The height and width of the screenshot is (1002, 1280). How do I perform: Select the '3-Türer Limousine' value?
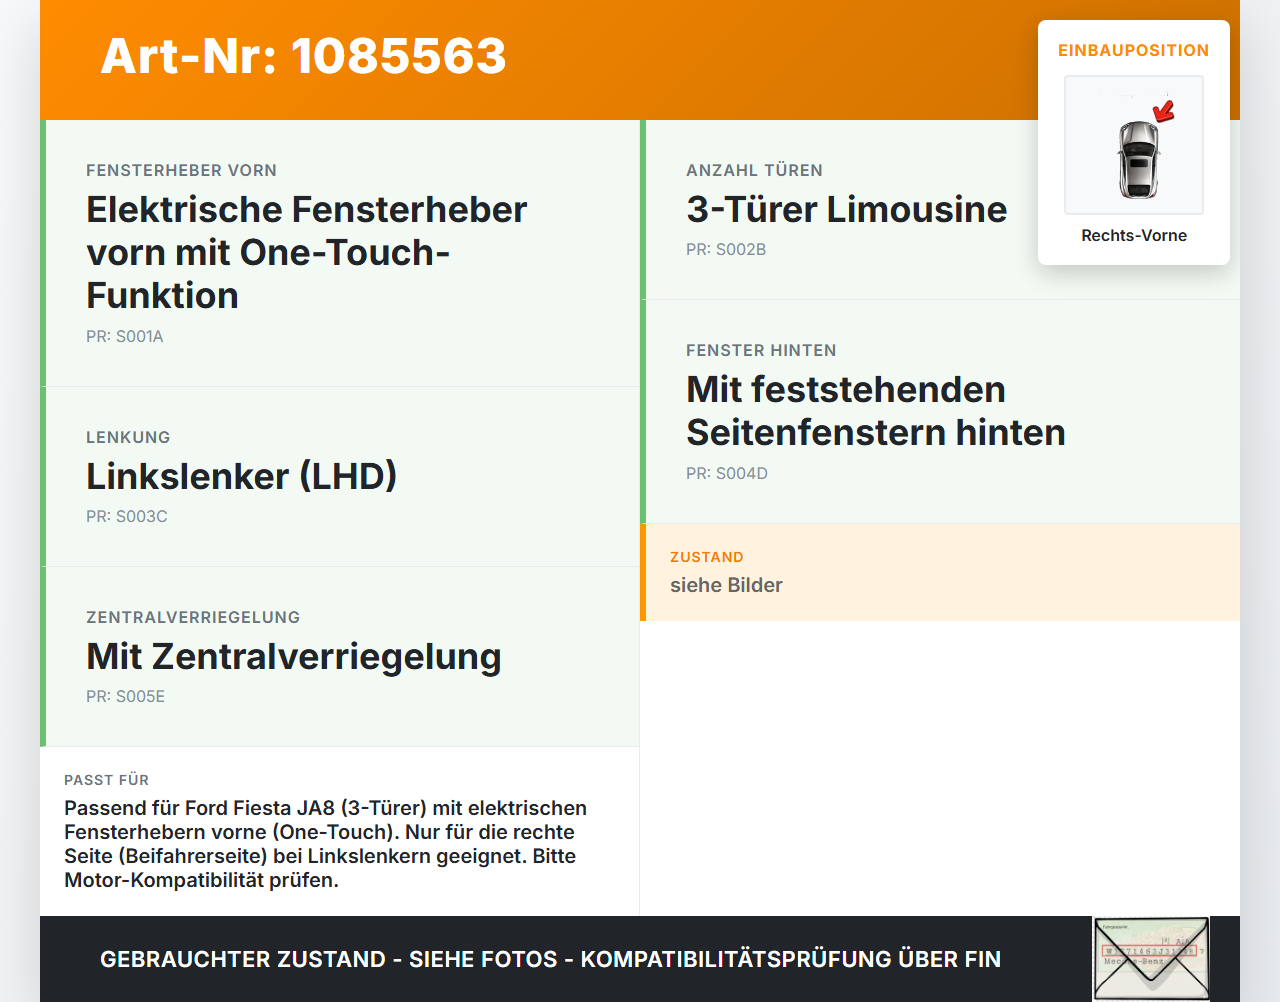tap(847, 209)
